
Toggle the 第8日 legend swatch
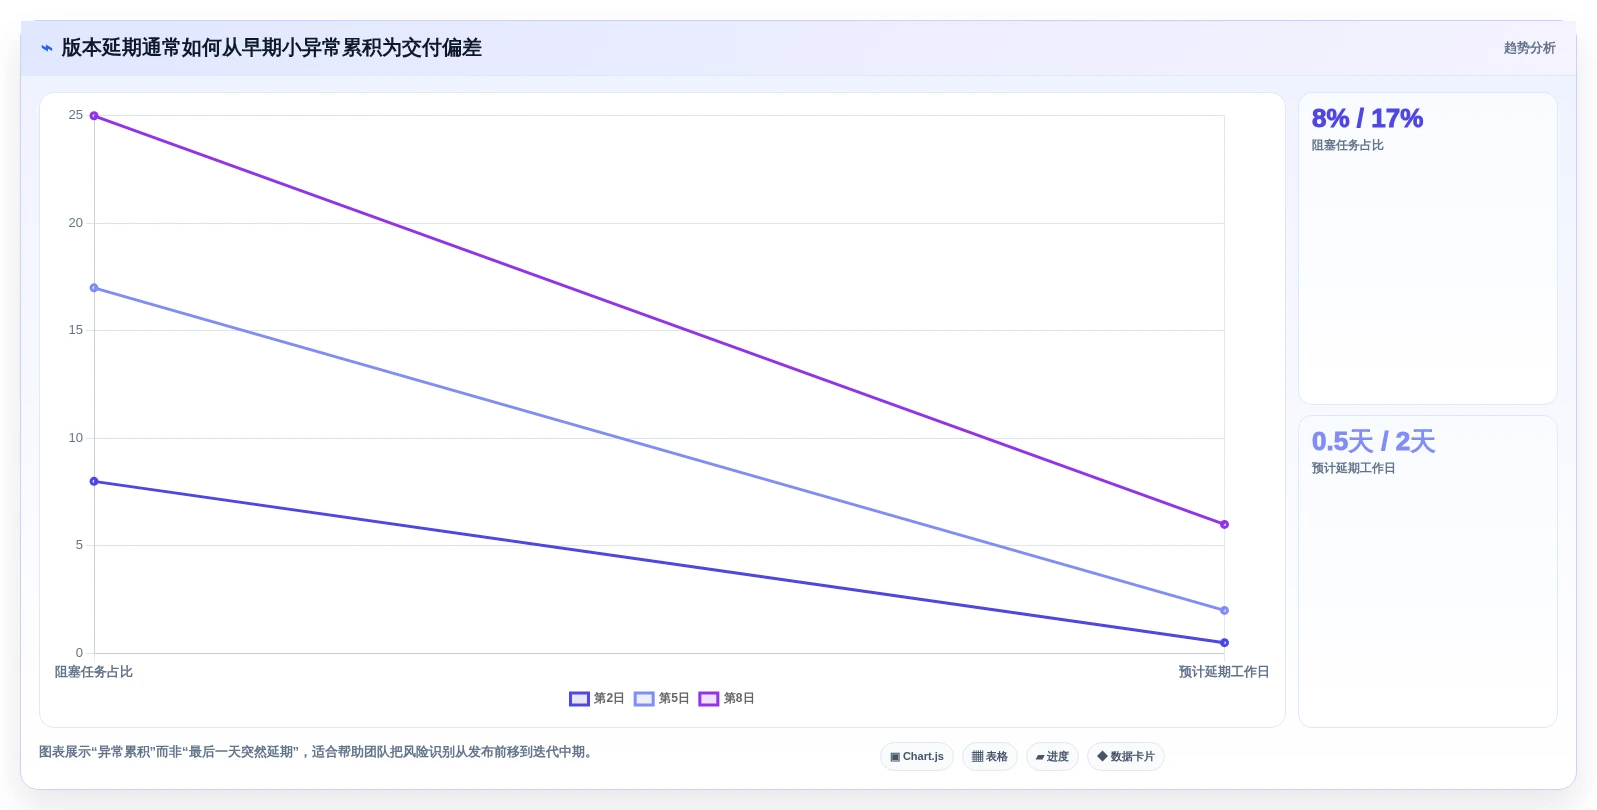(709, 699)
